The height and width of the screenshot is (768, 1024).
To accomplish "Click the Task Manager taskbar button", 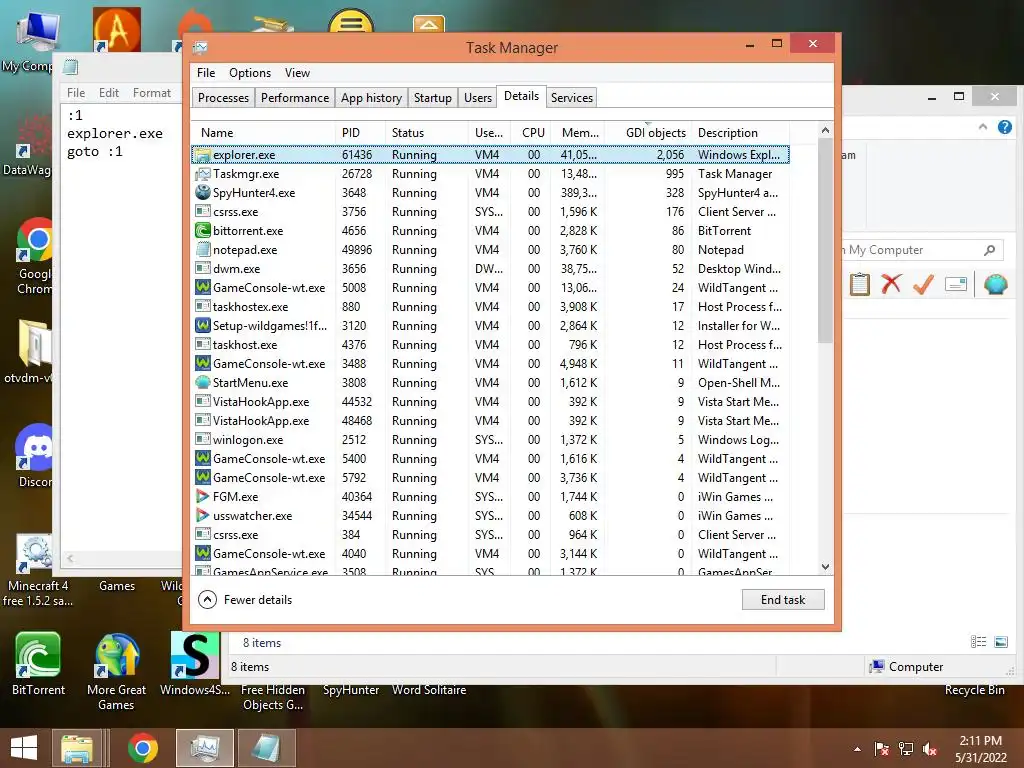I will (204, 748).
